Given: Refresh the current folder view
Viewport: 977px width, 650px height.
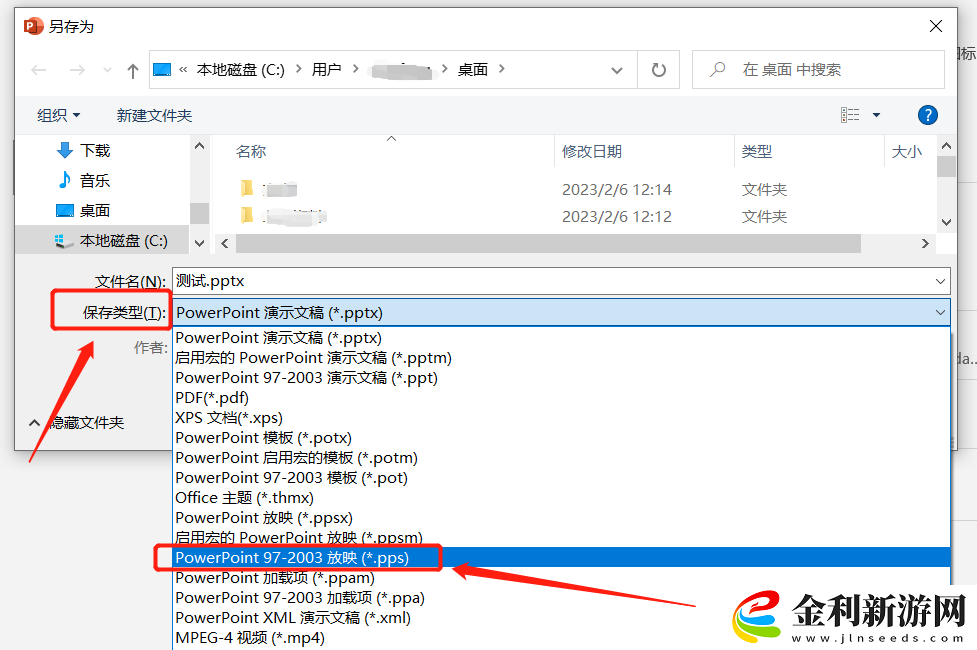Looking at the screenshot, I should (x=659, y=70).
